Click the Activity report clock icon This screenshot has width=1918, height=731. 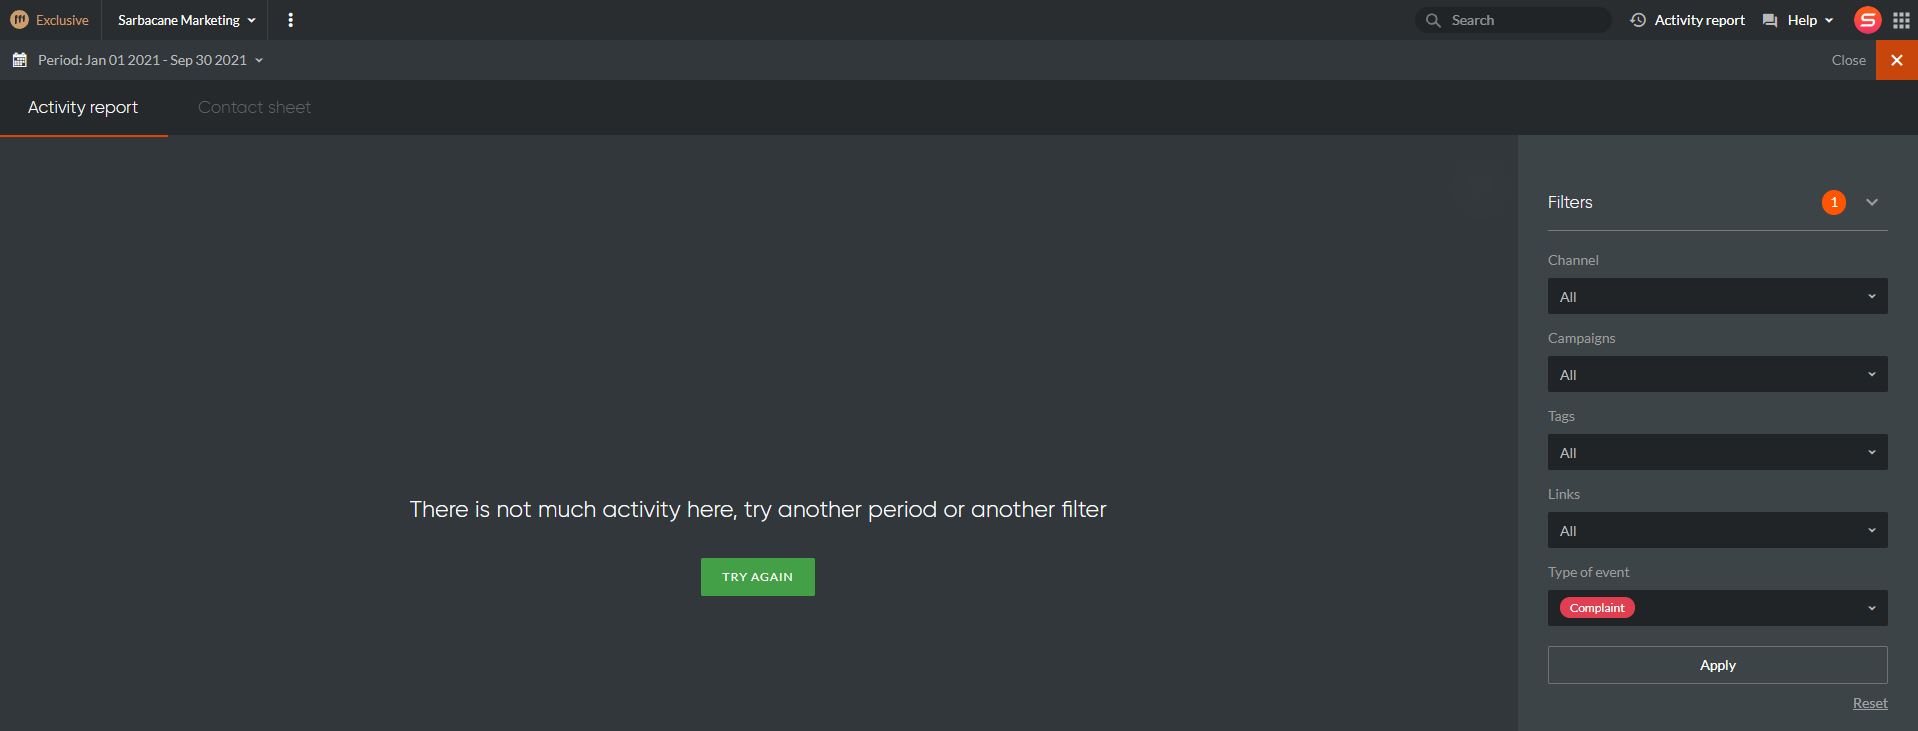point(1638,20)
